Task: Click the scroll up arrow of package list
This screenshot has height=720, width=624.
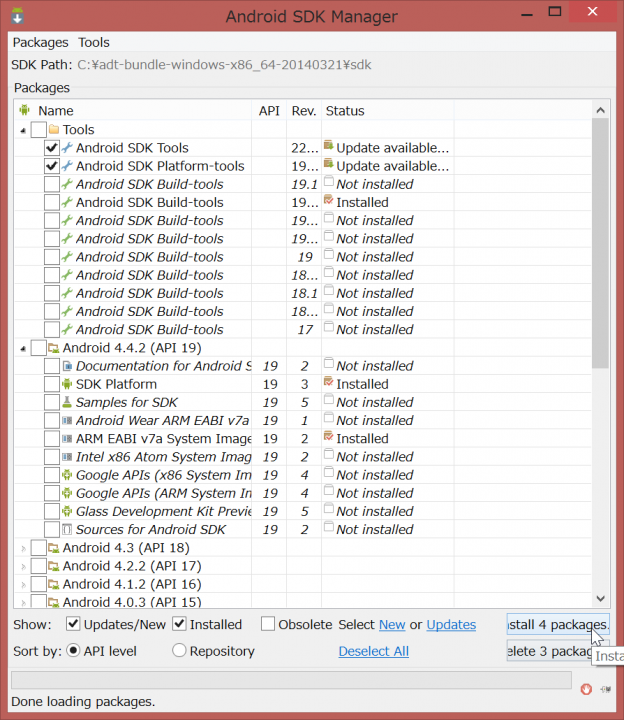Action: pos(600,110)
